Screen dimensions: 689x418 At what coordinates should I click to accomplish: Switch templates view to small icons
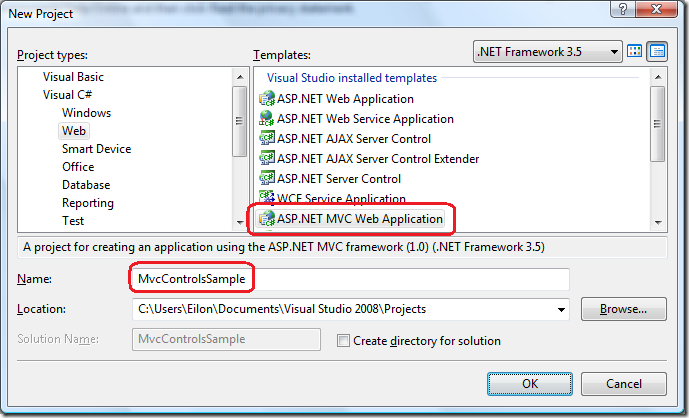point(657,51)
